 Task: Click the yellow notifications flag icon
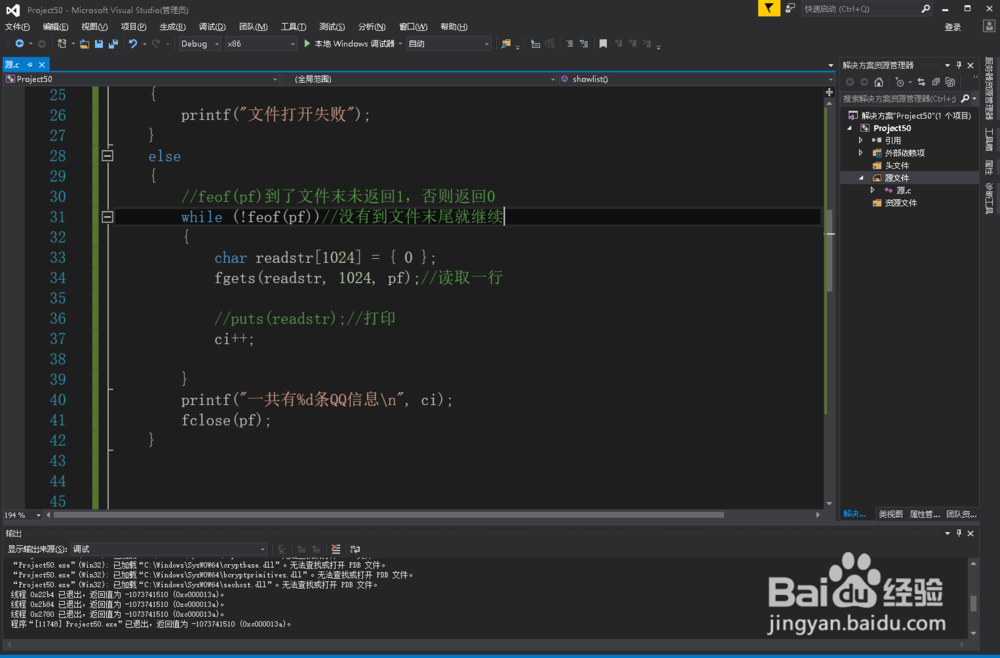click(769, 8)
